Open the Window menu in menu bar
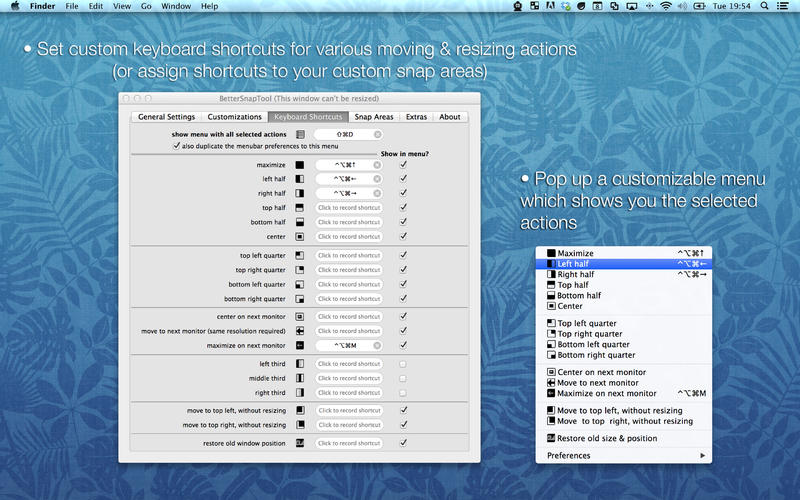Screen dimensions: 800x500 [176, 6]
